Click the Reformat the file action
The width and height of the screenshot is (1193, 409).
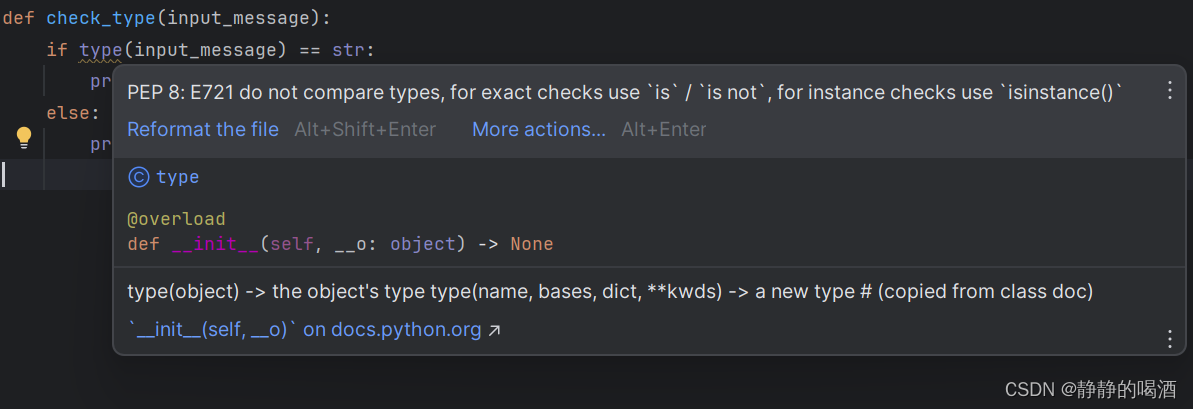tap(203, 129)
